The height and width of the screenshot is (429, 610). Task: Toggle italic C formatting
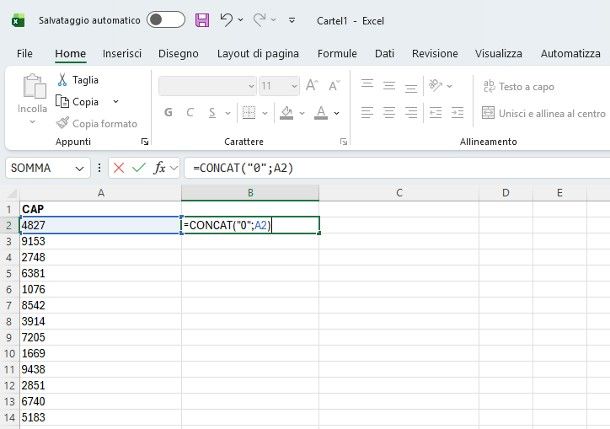(x=190, y=112)
